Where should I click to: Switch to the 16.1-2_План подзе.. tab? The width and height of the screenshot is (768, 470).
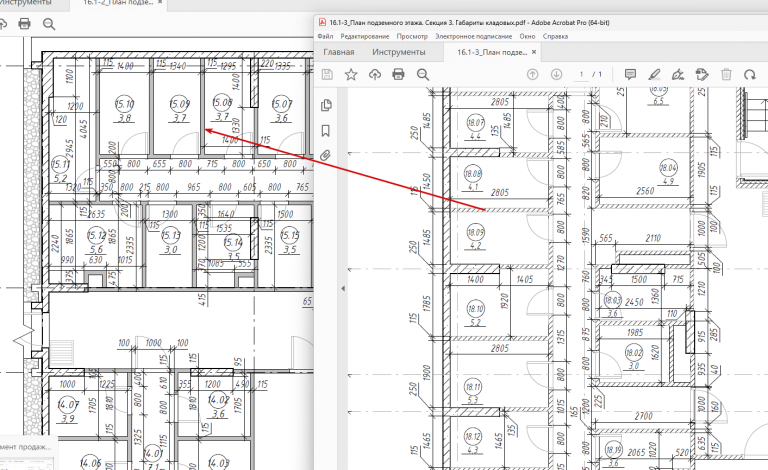tap(118, 3)
